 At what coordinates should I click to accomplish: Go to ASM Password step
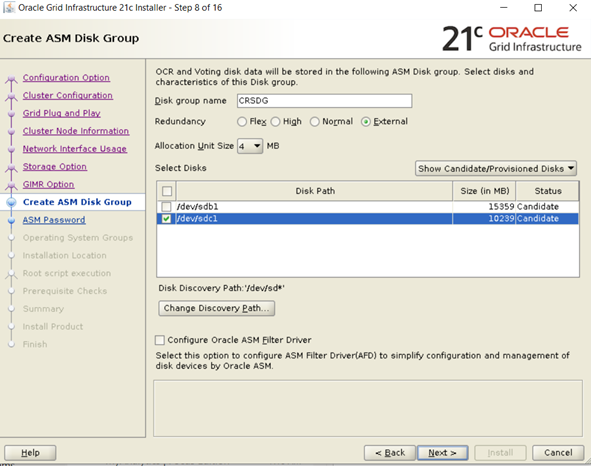[54, 220]
